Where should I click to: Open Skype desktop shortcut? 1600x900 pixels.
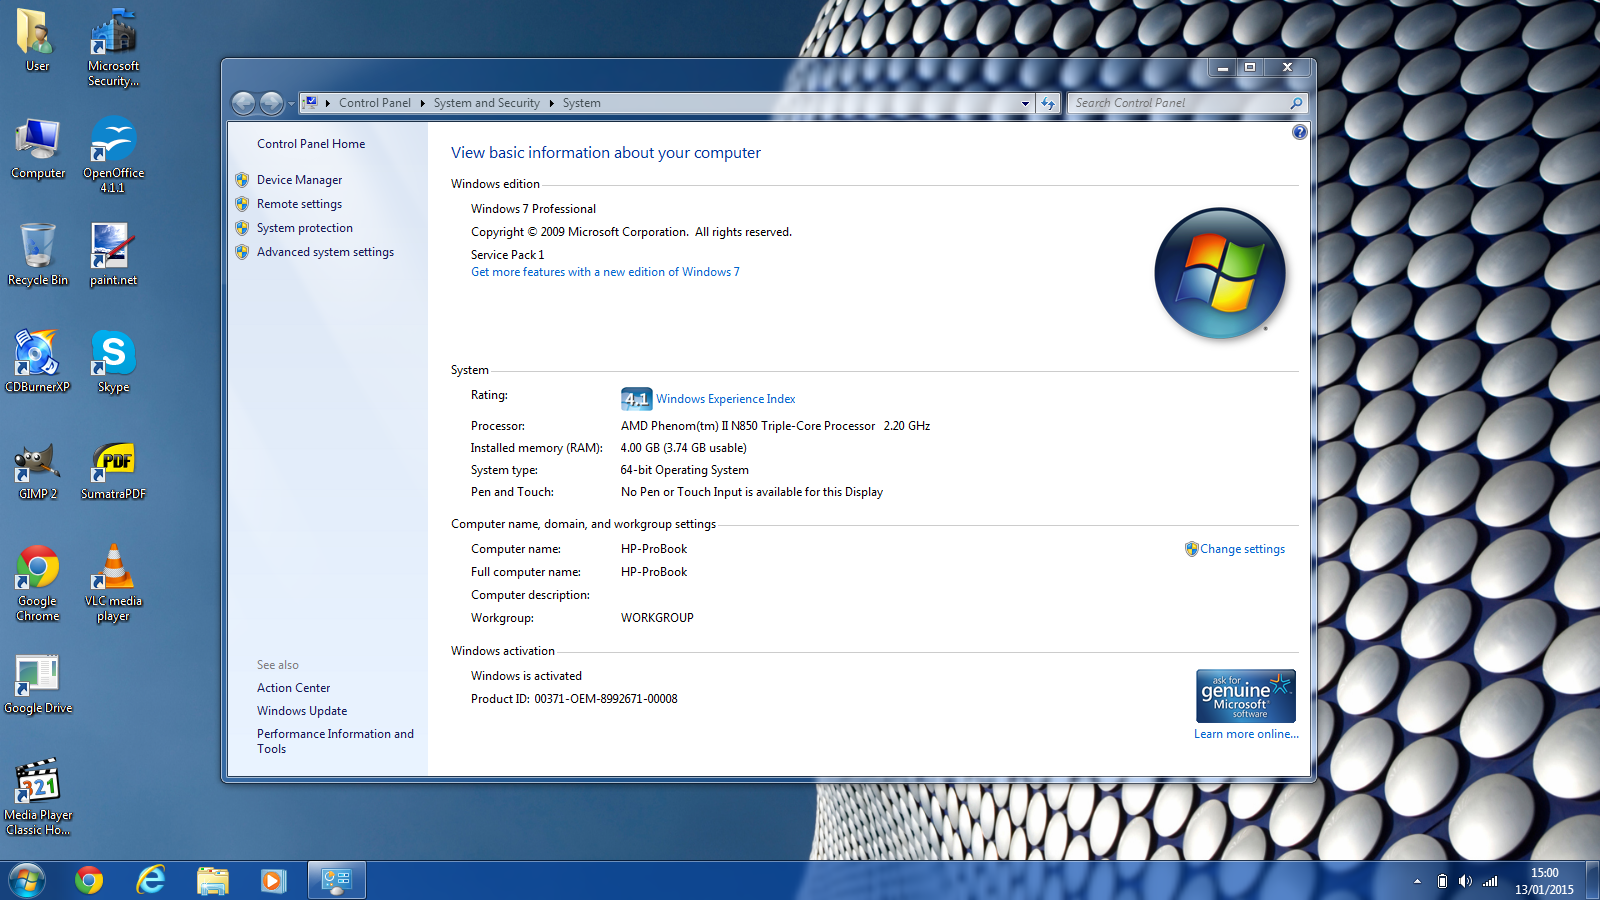click(x=113, y=361)
